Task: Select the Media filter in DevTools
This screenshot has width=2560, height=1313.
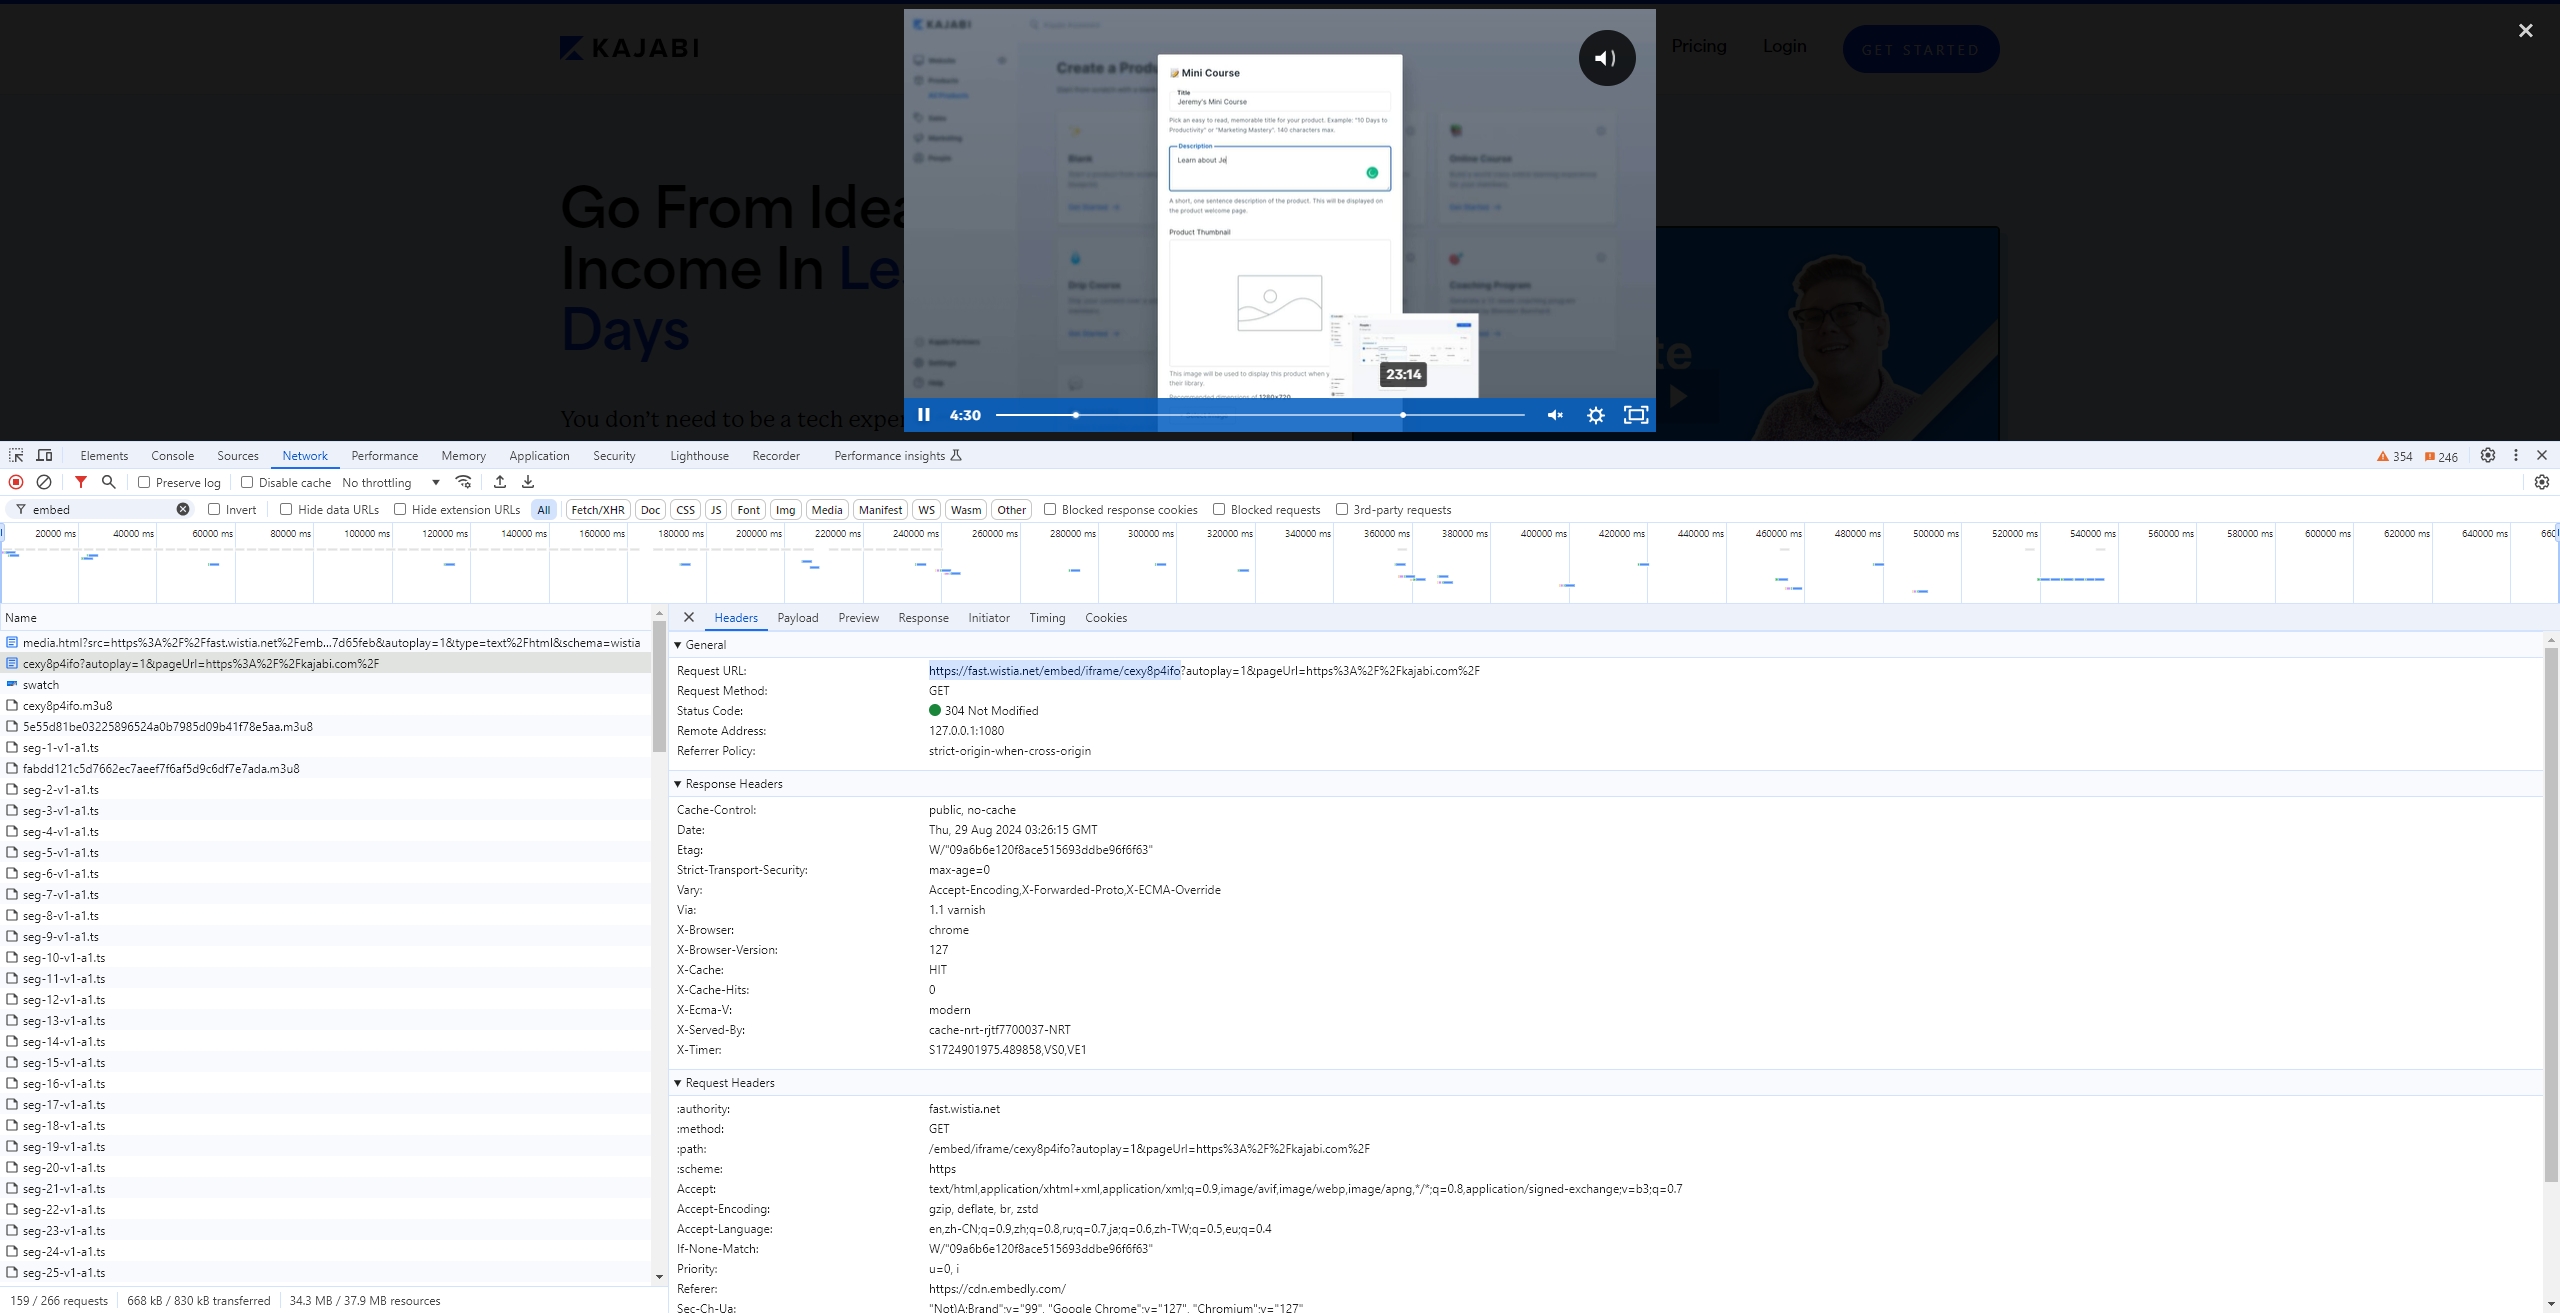Action: 825,509
